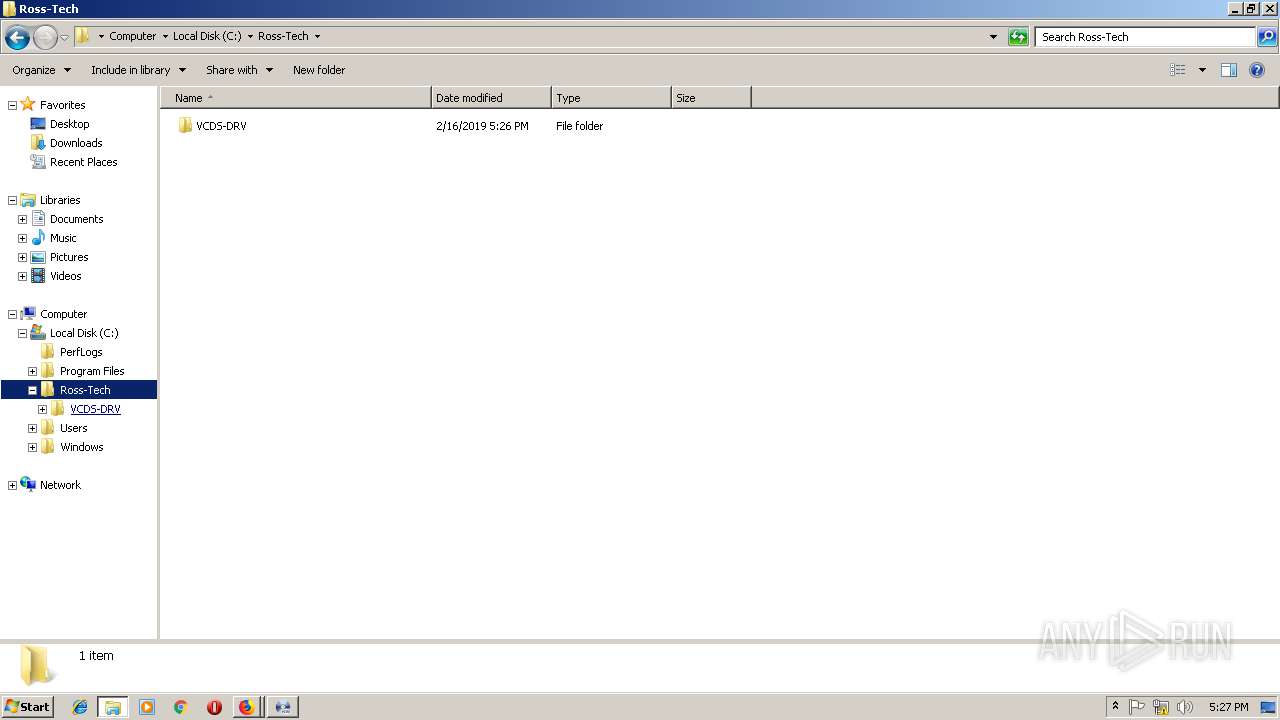Open the Share with menu
Viewport: 1280px width, 720px height.
[239, 70]
